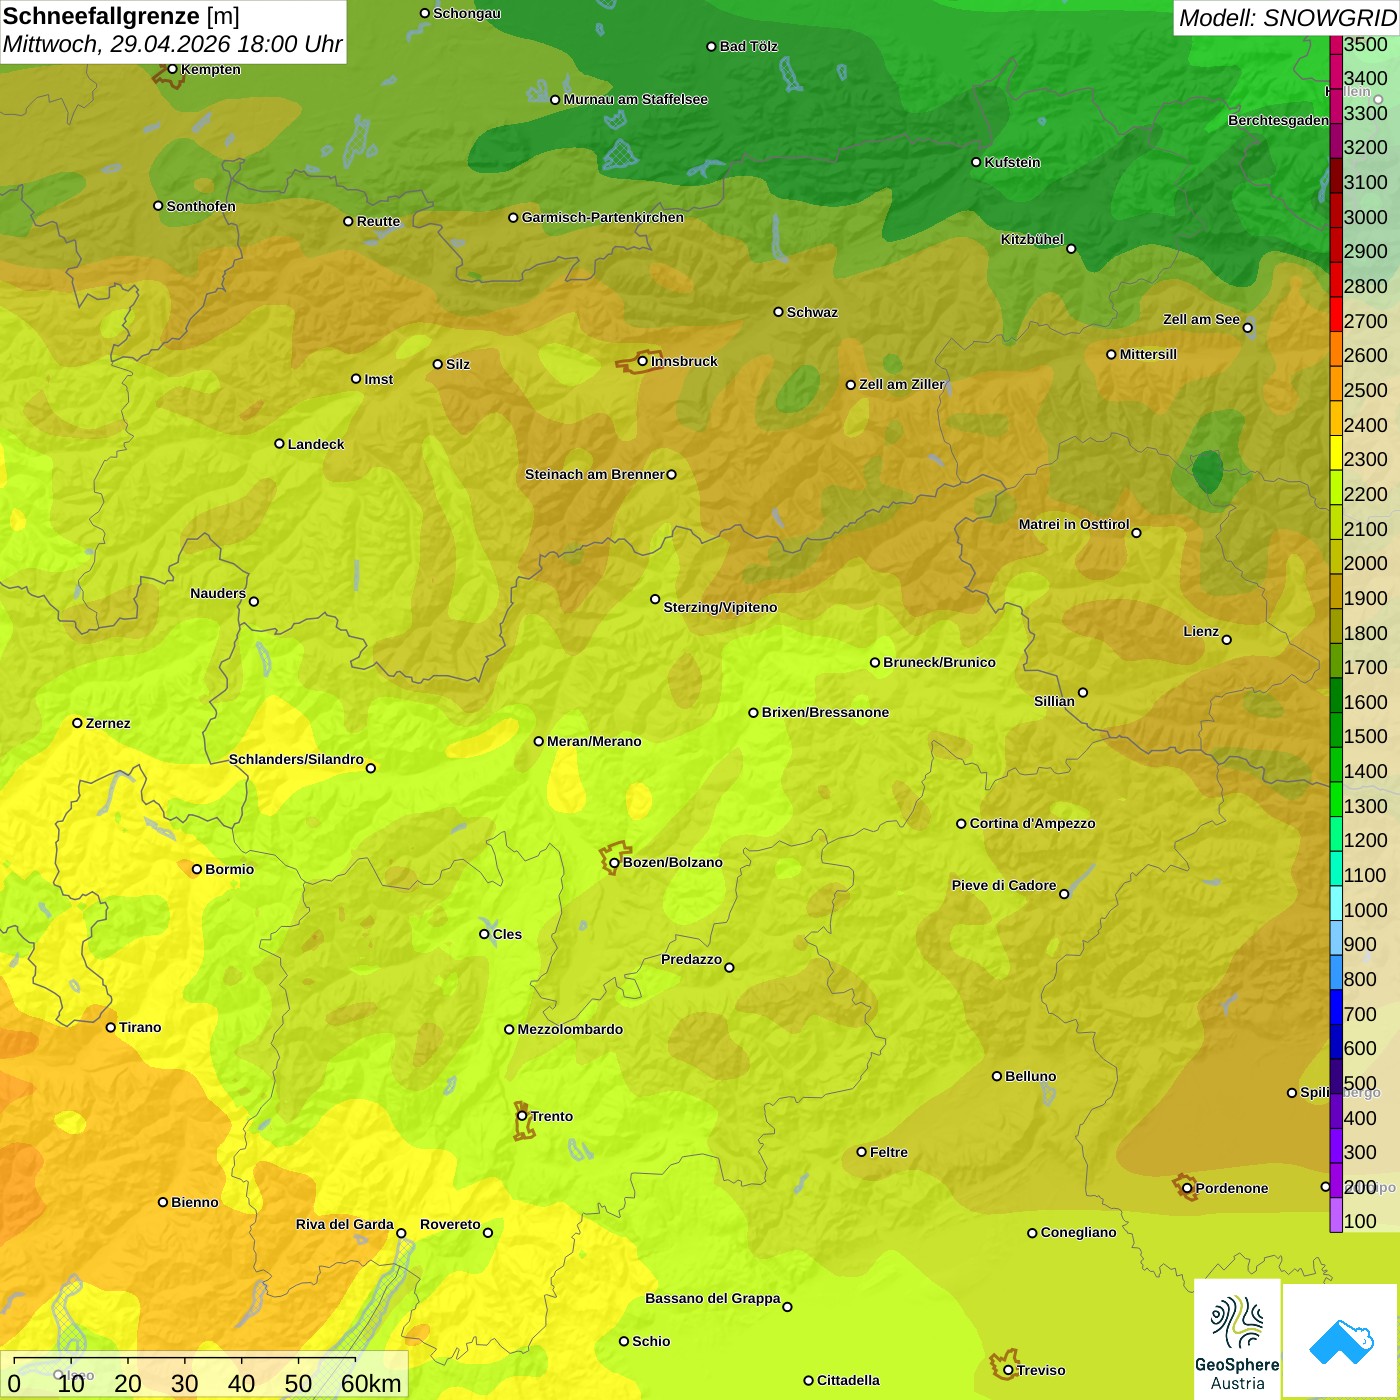The width and height of the screenshot is (1400, 1400).
Task: Click the Lienz location dot
Action: click(1227, 639)
